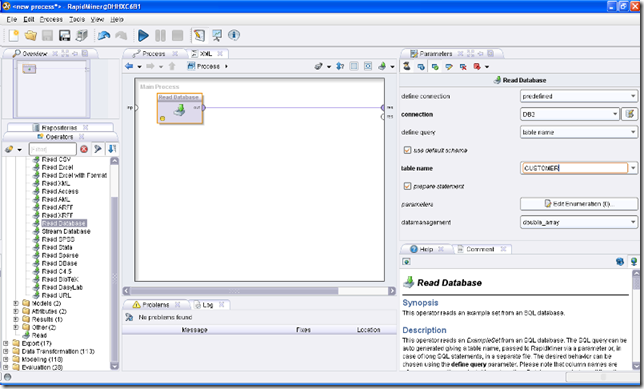Click in the table name input field

(575, 168)
